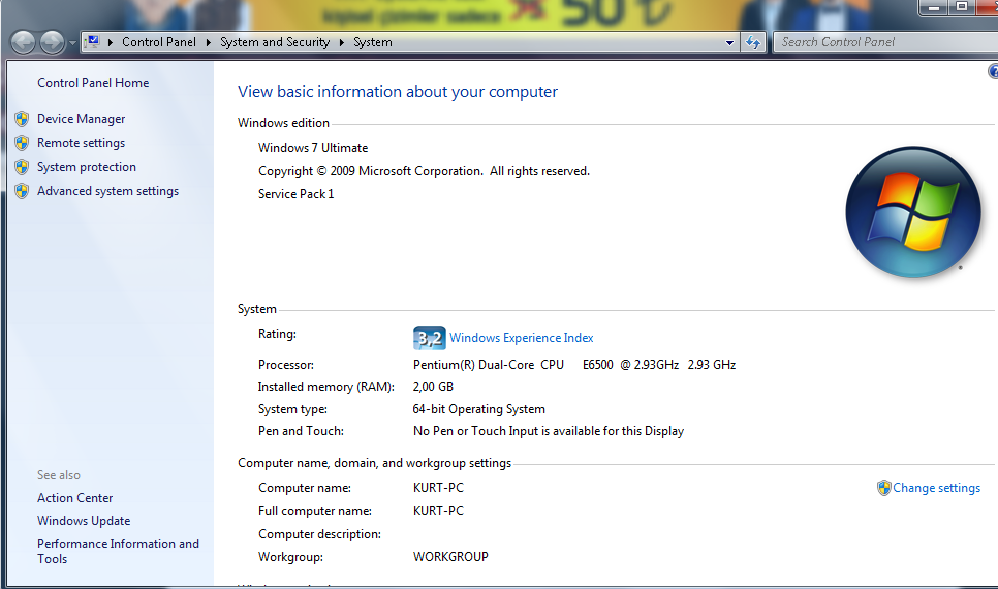Click the Windows logo image

(913, 213)
